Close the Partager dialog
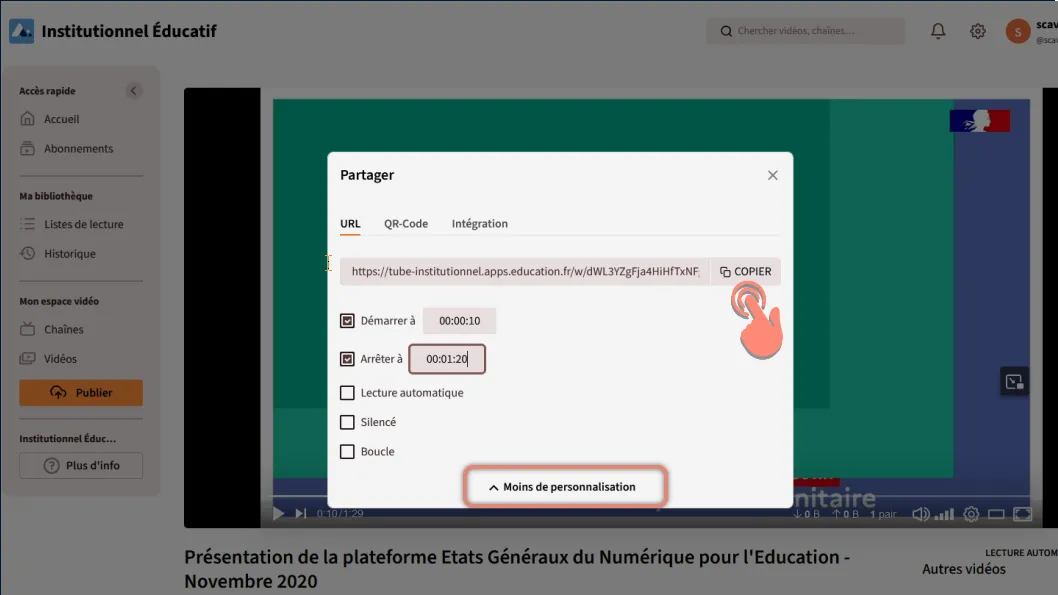This screenshot has width=1058, height=595. pos(773,175)
